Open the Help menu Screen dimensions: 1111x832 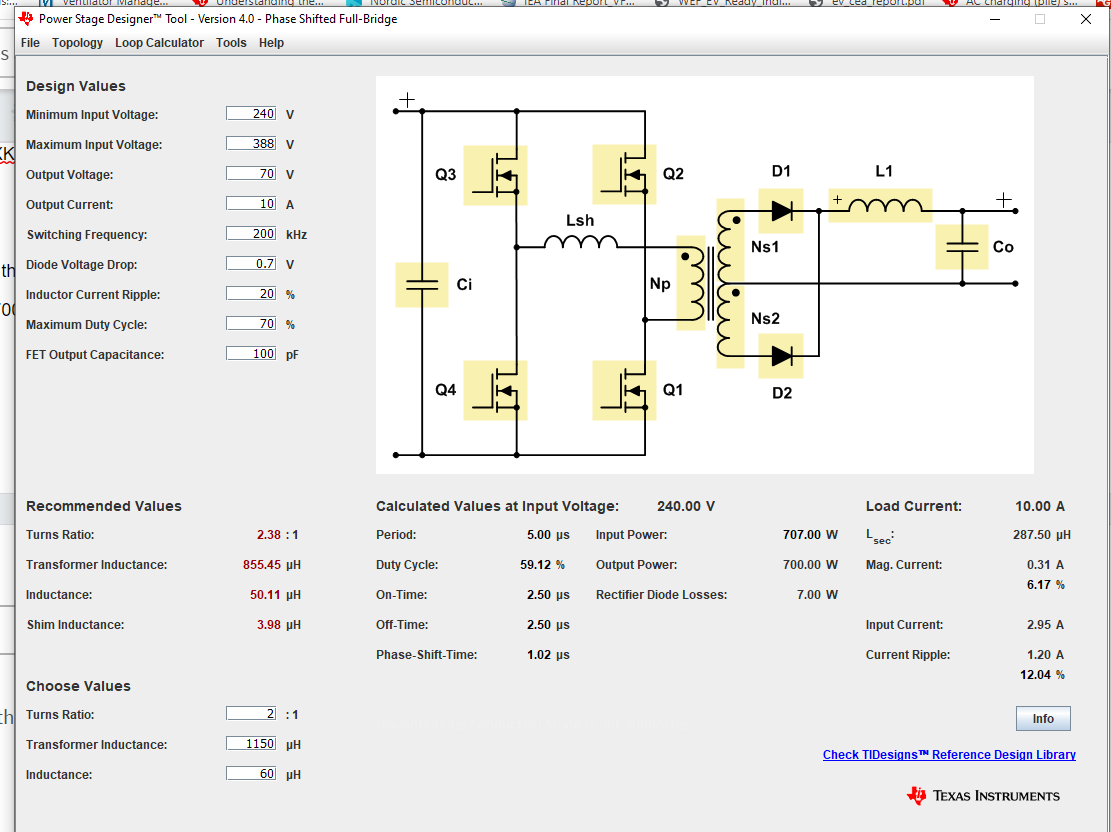pos(271,43)
